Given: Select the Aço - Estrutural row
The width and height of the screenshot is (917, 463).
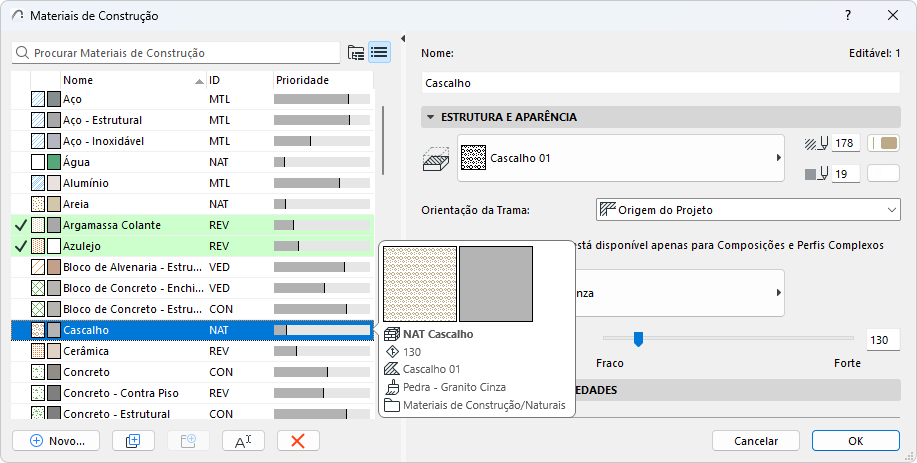Looking at the screenshot, I should 192,120.
